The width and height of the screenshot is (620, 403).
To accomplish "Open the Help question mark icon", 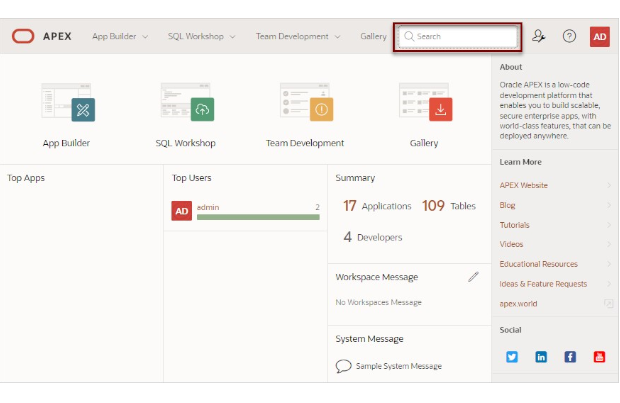I will click(569, 36).
